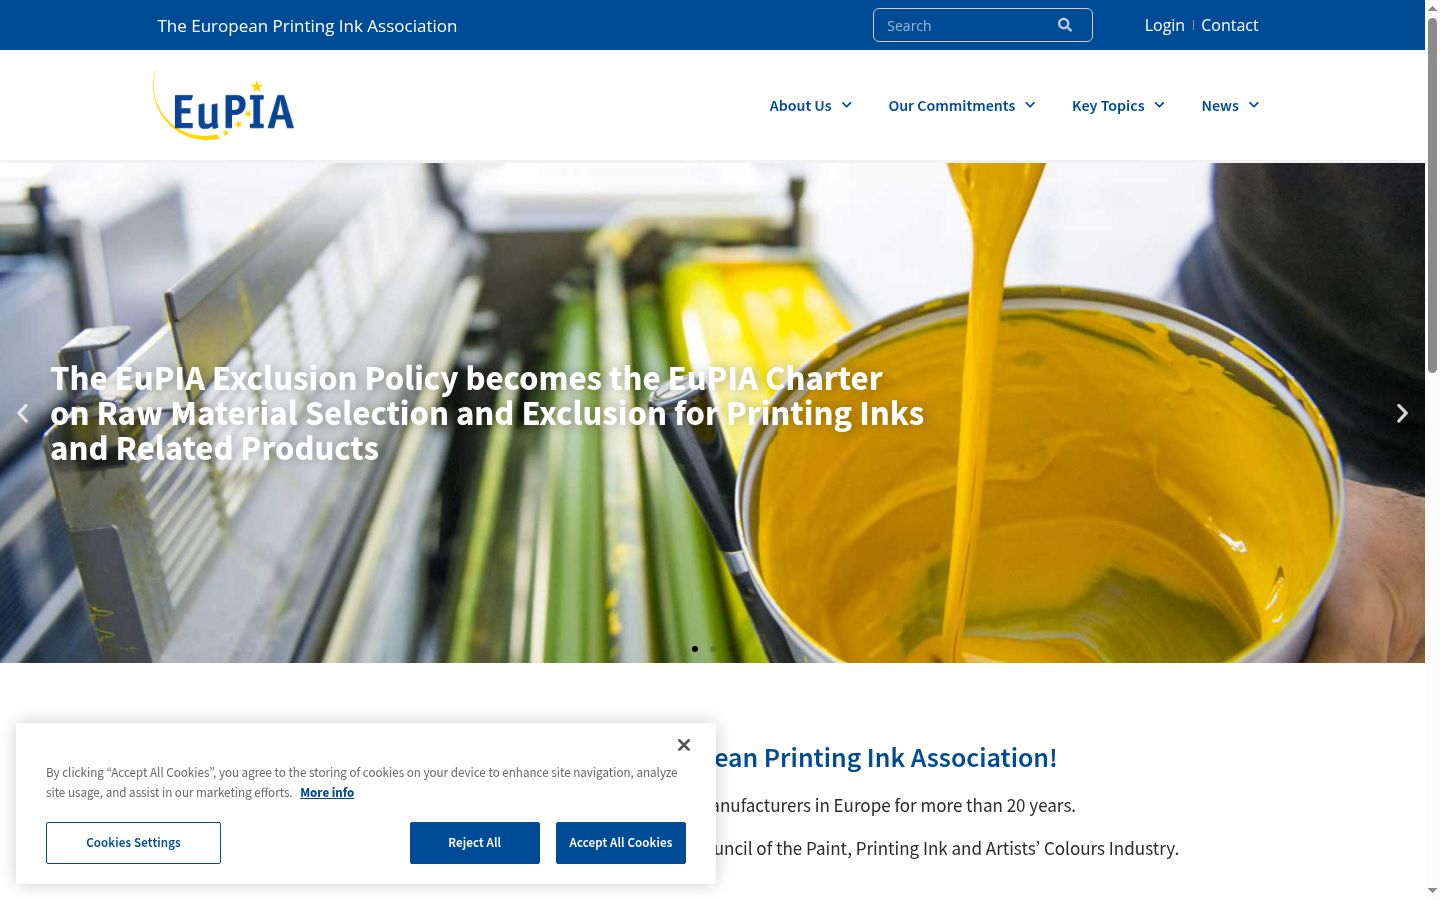Open Cookies Settings
The image size is (1440, 900).
point(133,843)
